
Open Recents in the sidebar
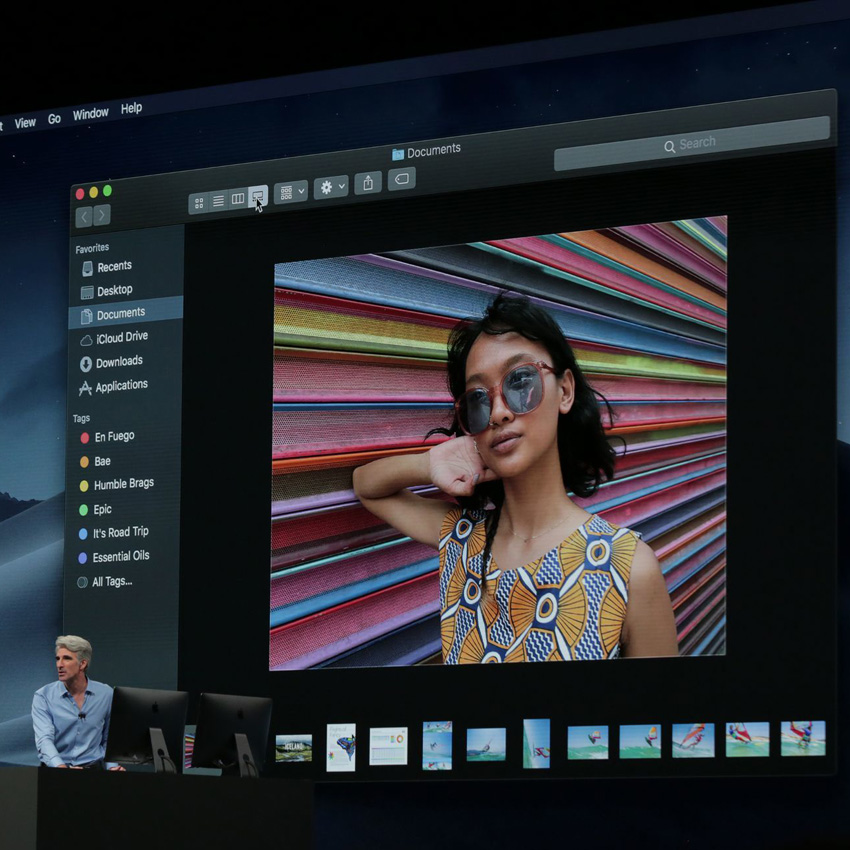[x=113, y=267]
